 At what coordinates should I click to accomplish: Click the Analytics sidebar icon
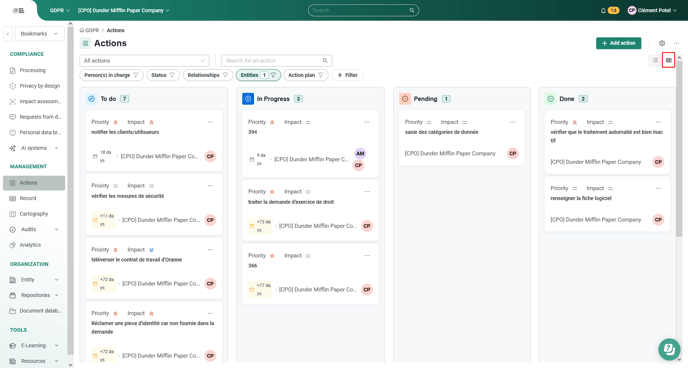[x=12, y=245]
